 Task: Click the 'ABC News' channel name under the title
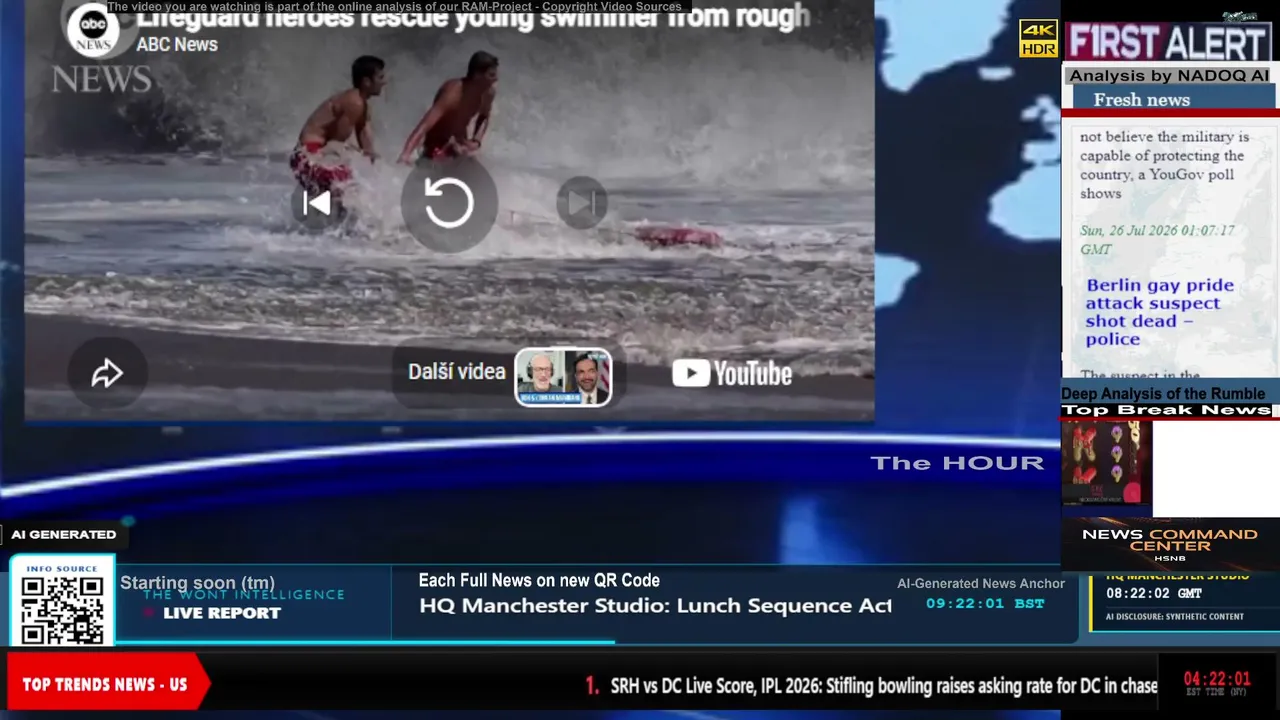click(177, 44)
